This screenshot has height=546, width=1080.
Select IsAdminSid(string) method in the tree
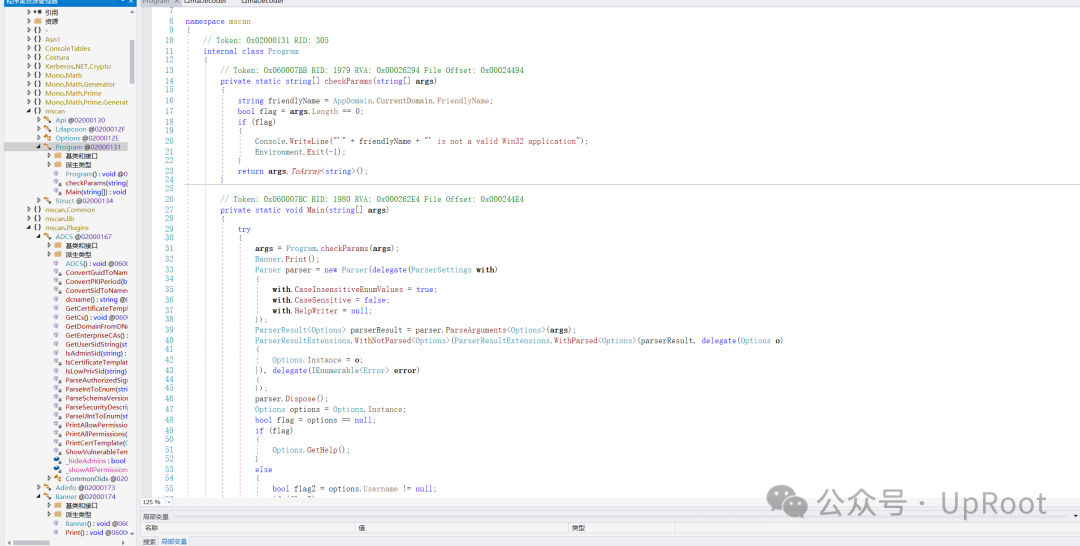(x=96, y=353)
